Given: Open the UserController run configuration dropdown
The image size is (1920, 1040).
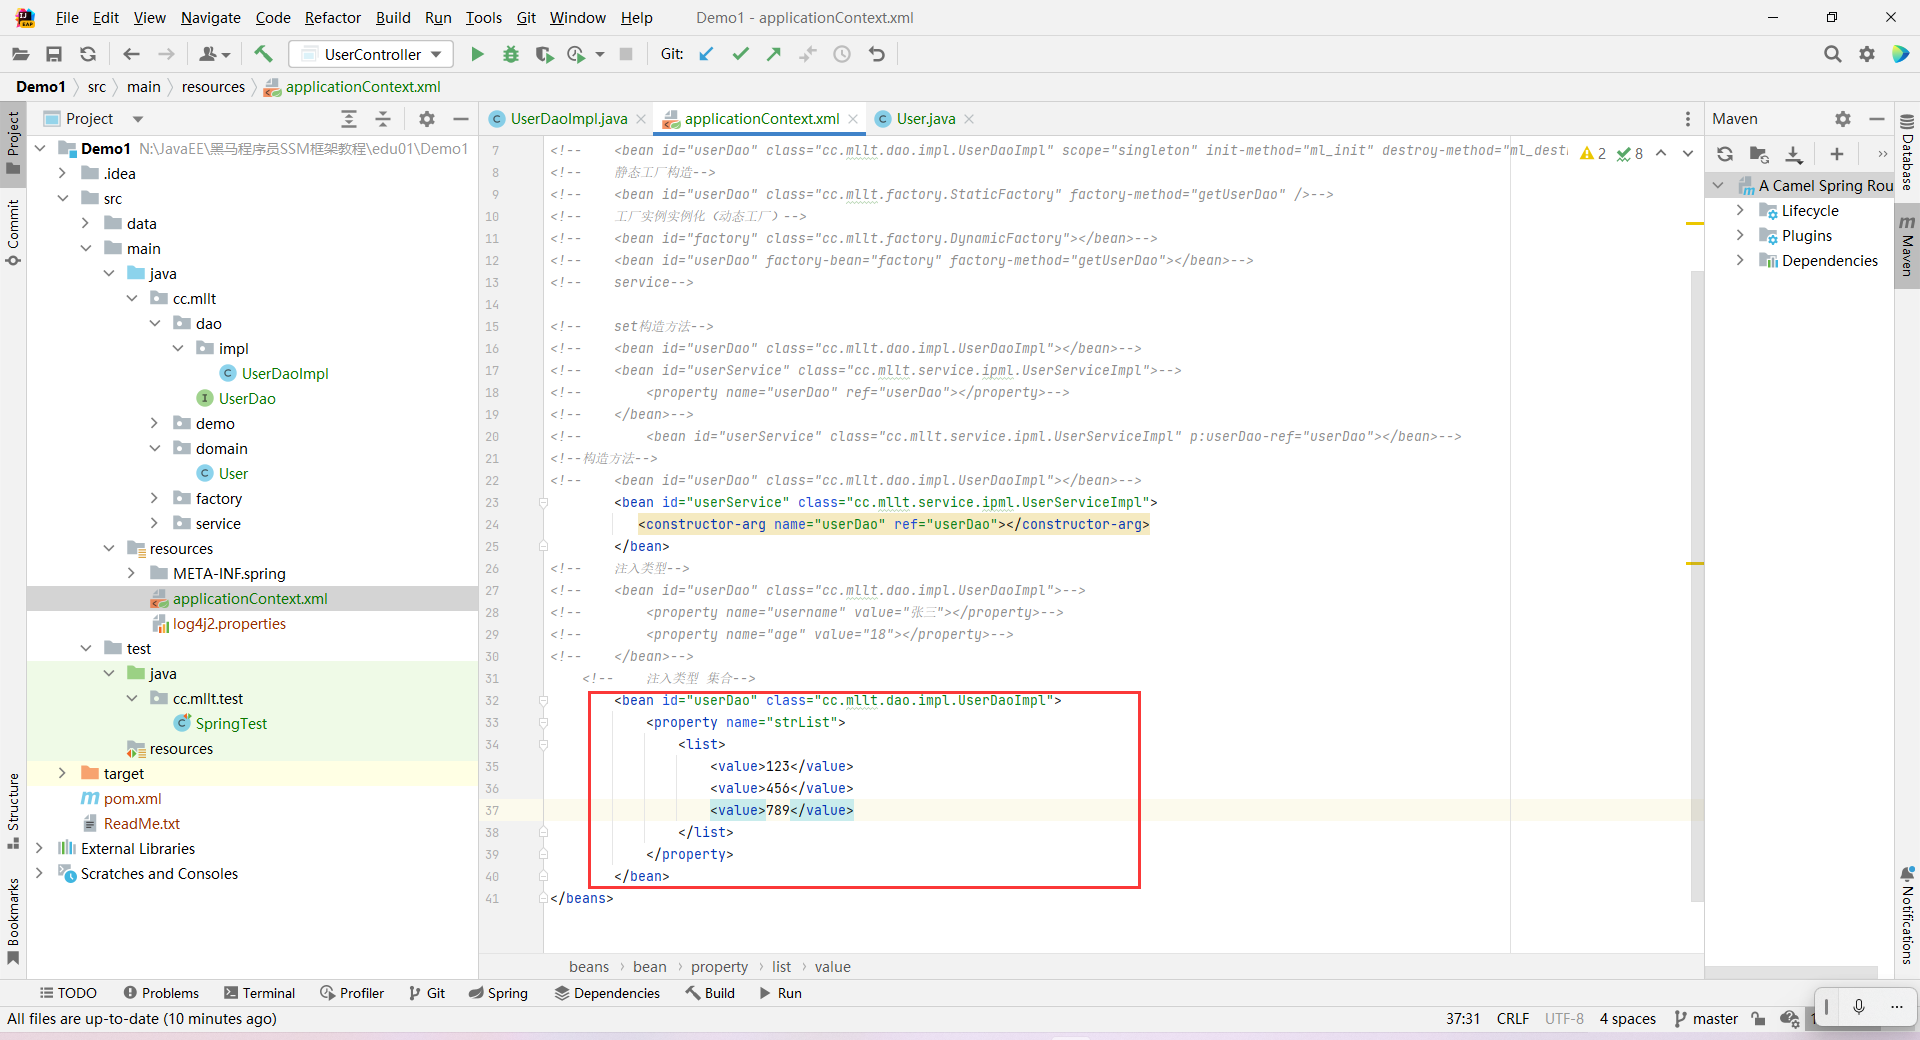Looking at the screenshot, I should pyautogui.click(x=371, y=54).
